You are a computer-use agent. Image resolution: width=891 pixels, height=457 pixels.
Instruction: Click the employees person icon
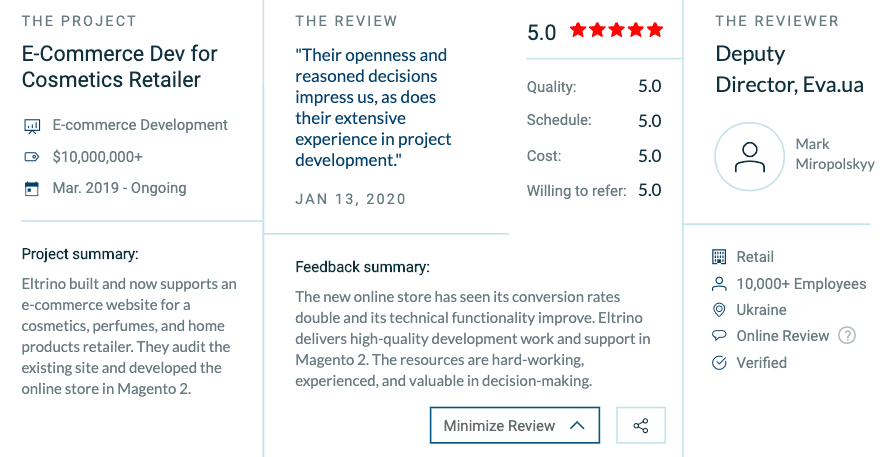[x=718, y=284]
